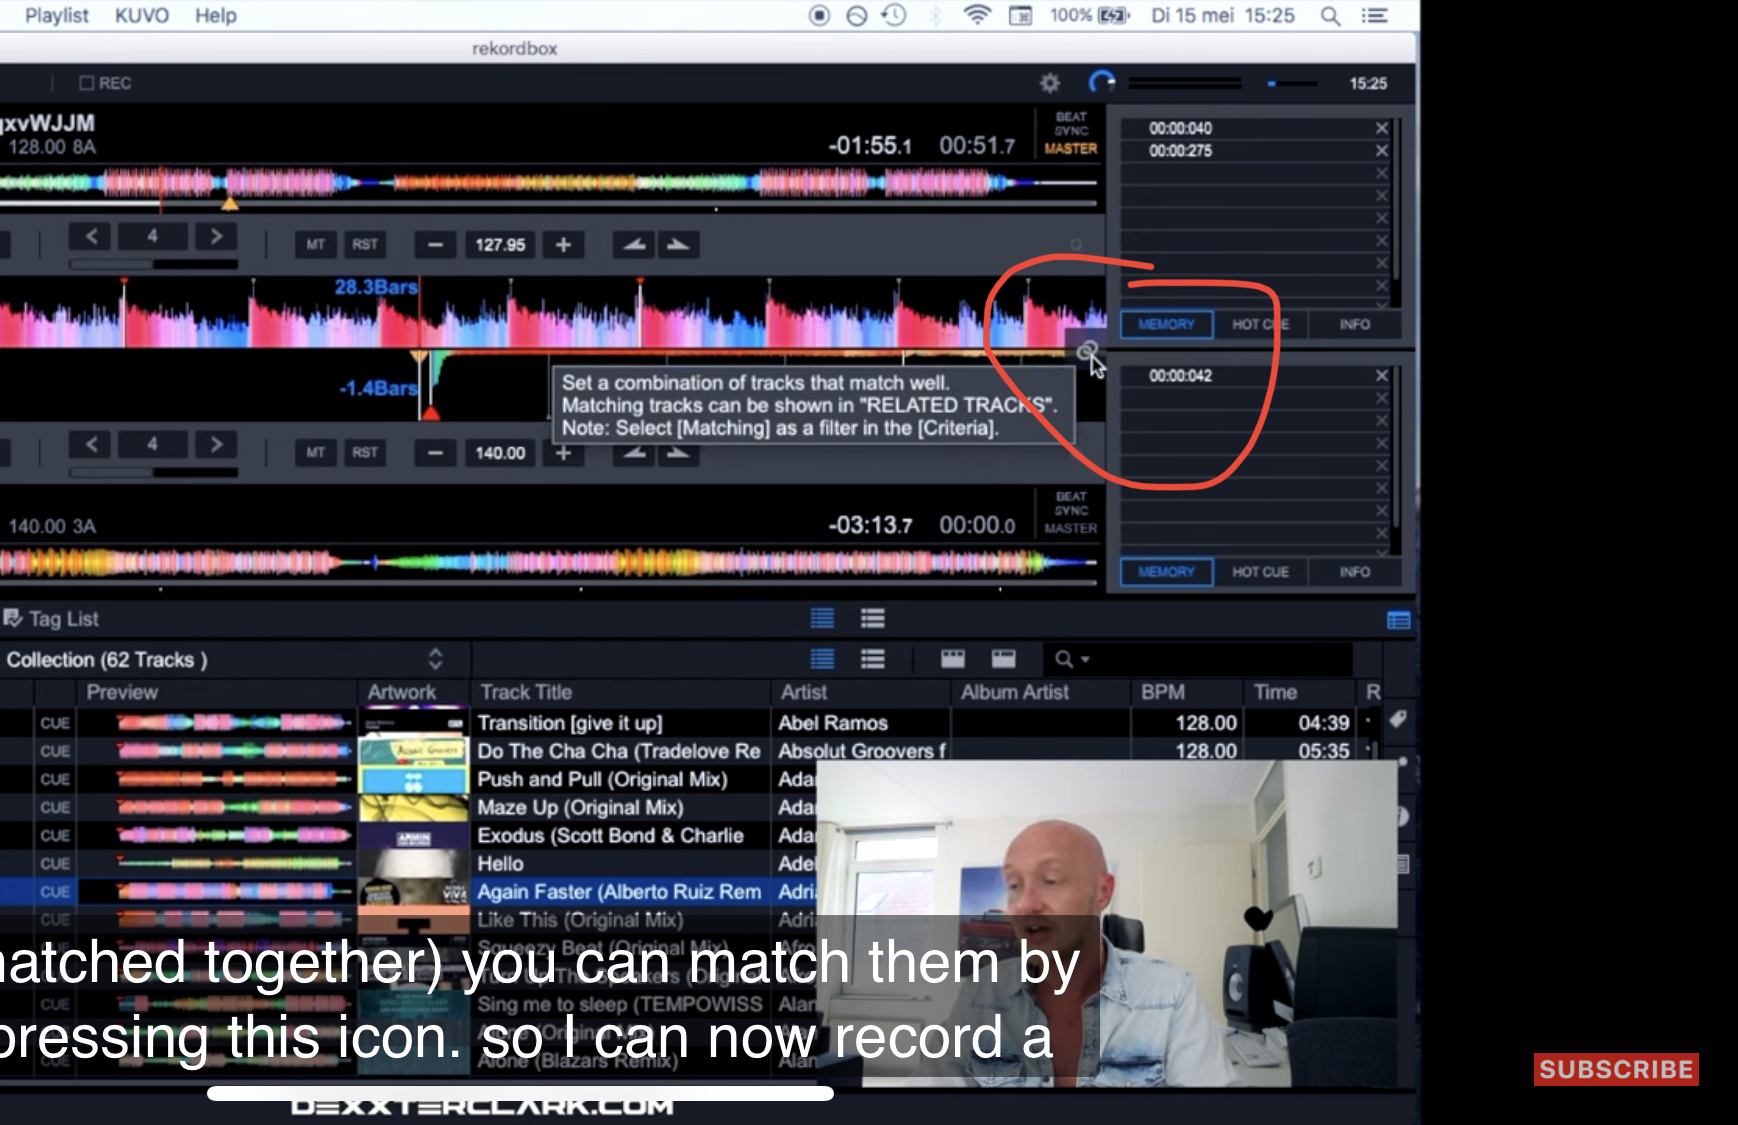Open the KUVO menu
The width and height of the screenshot is (1738, 1125).
tap(141, 15)
